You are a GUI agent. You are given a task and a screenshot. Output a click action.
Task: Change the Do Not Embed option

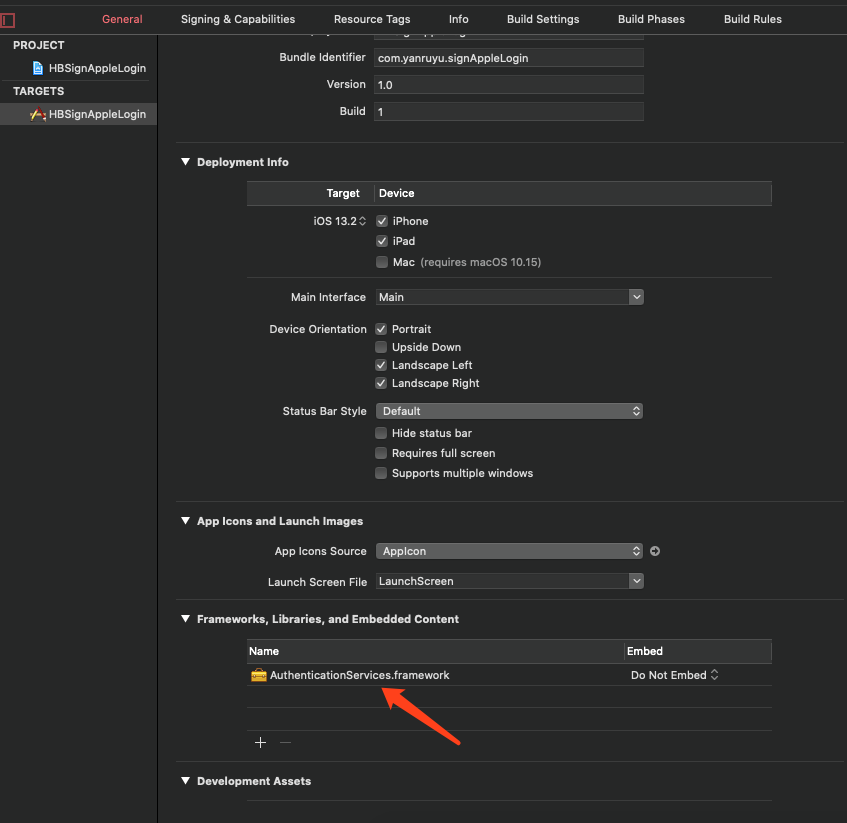click(x=674, y=675)
